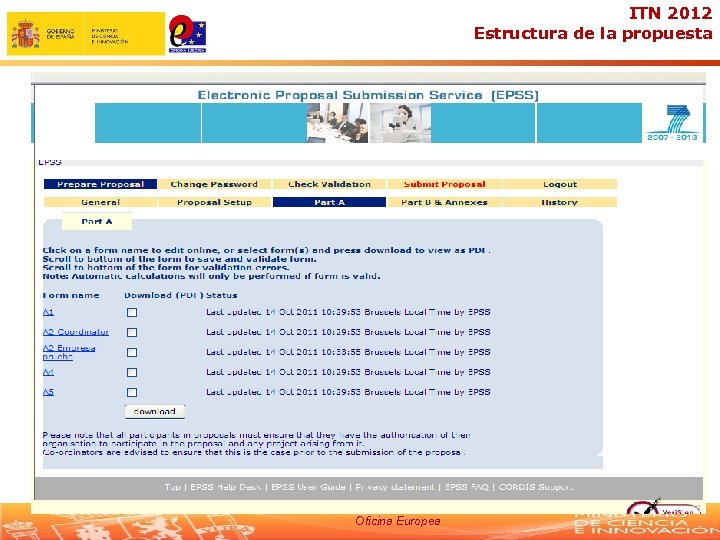
Task: Open the EPSS User Guide link
Action: click(308, 487)
